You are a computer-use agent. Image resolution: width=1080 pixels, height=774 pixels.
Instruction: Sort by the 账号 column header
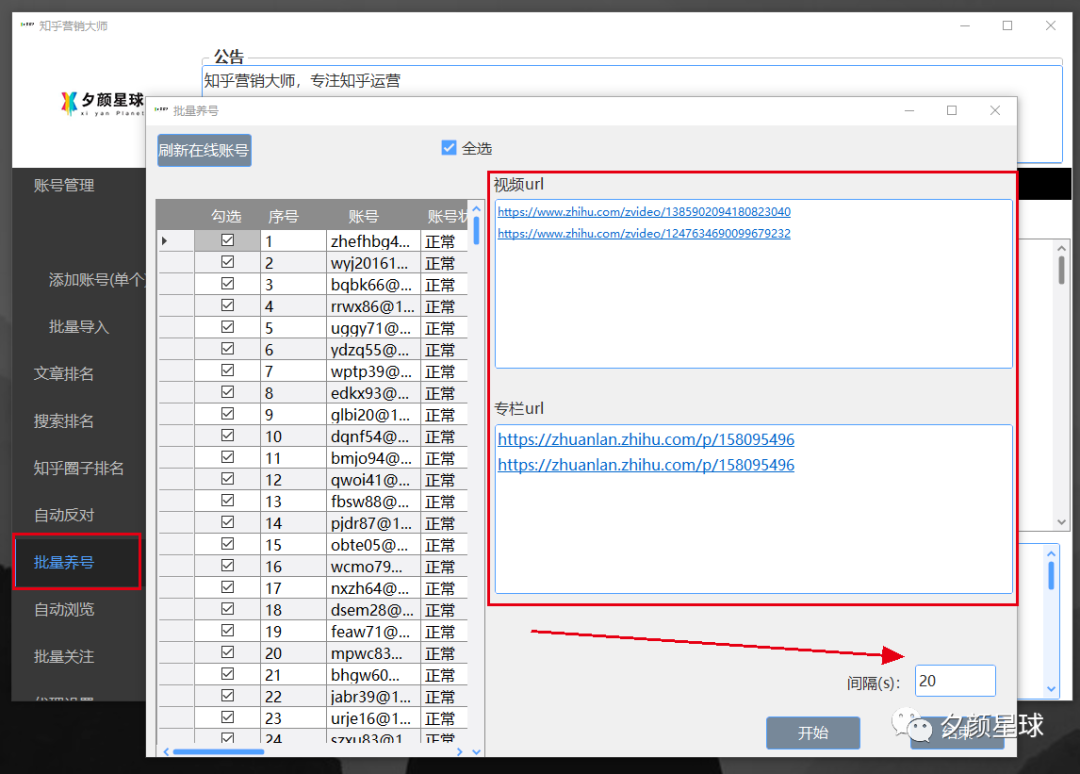click(x=363, y=216)
